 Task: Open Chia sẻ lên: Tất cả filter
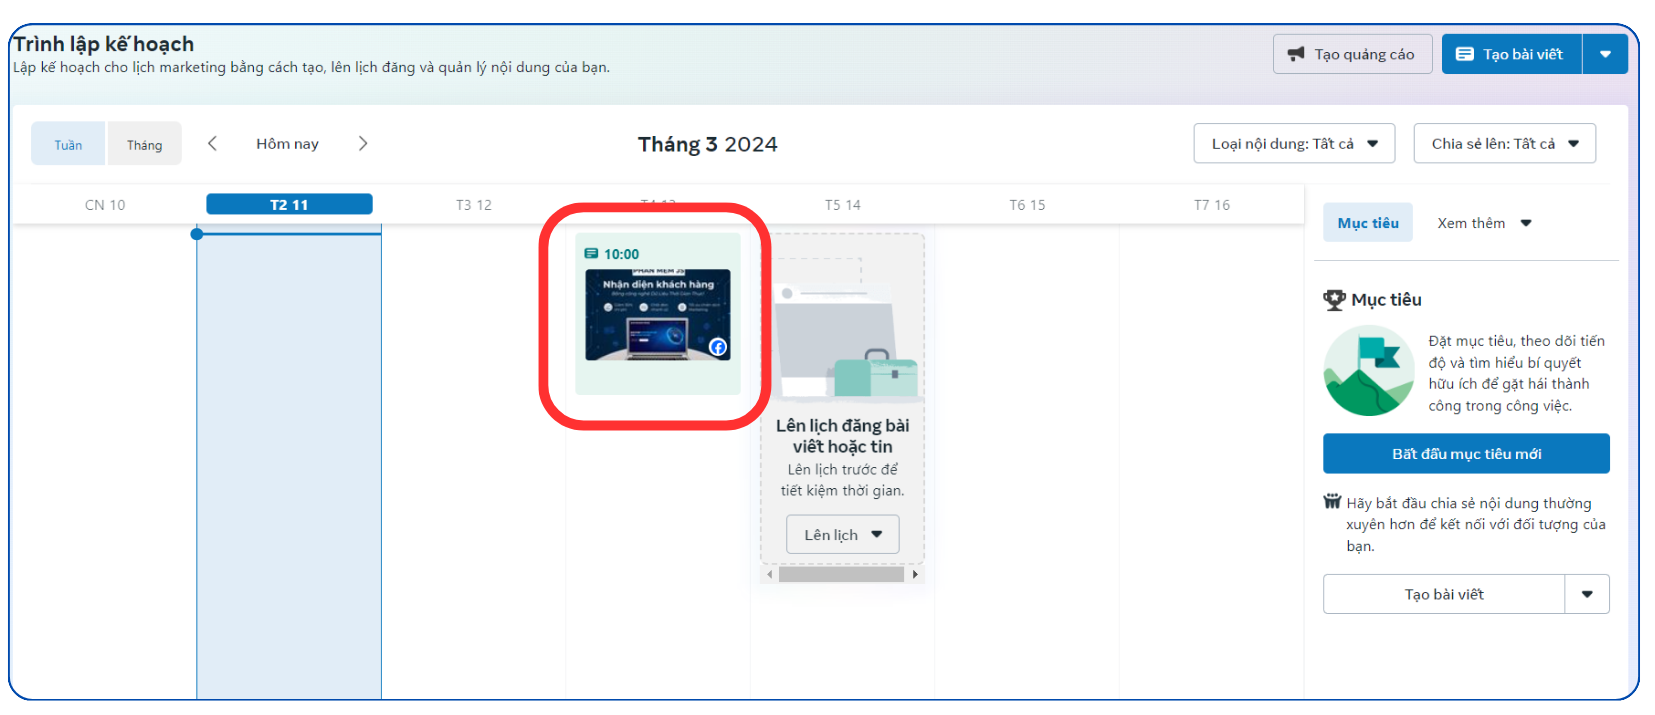point(1504,144)
